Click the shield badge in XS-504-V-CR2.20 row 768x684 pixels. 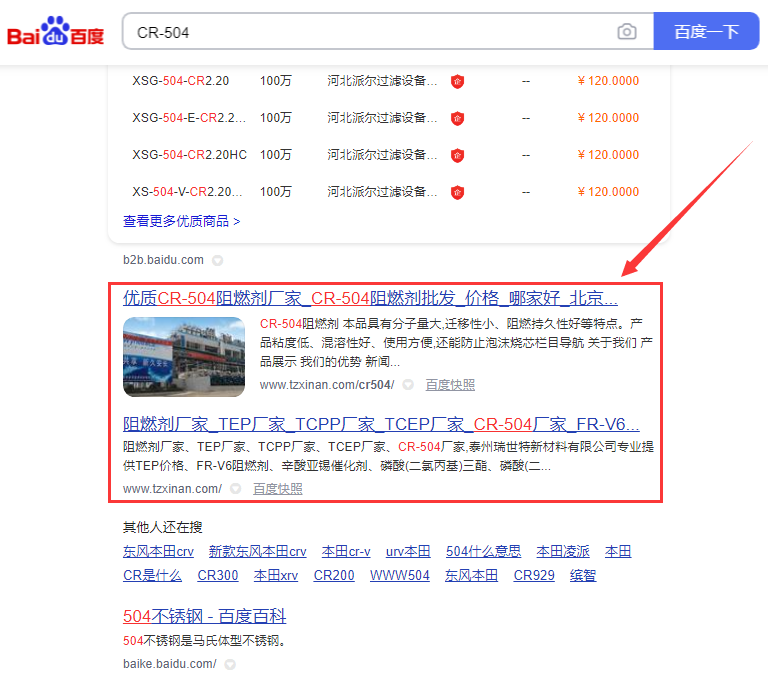pos(457,192)
